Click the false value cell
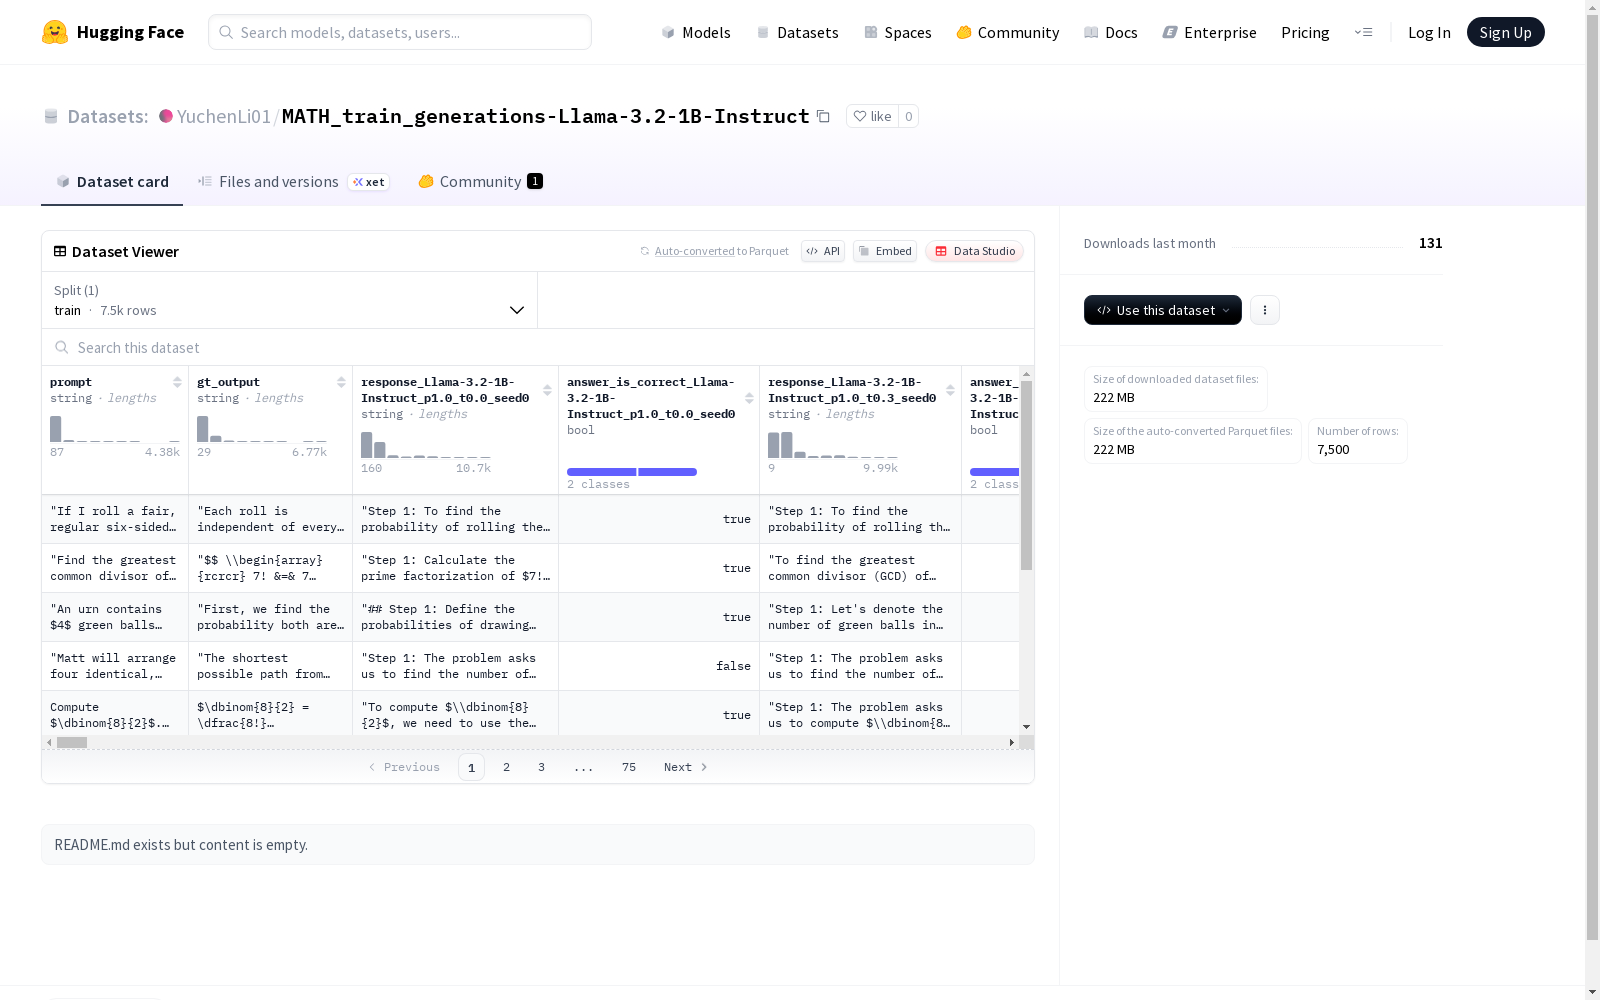 659,666
